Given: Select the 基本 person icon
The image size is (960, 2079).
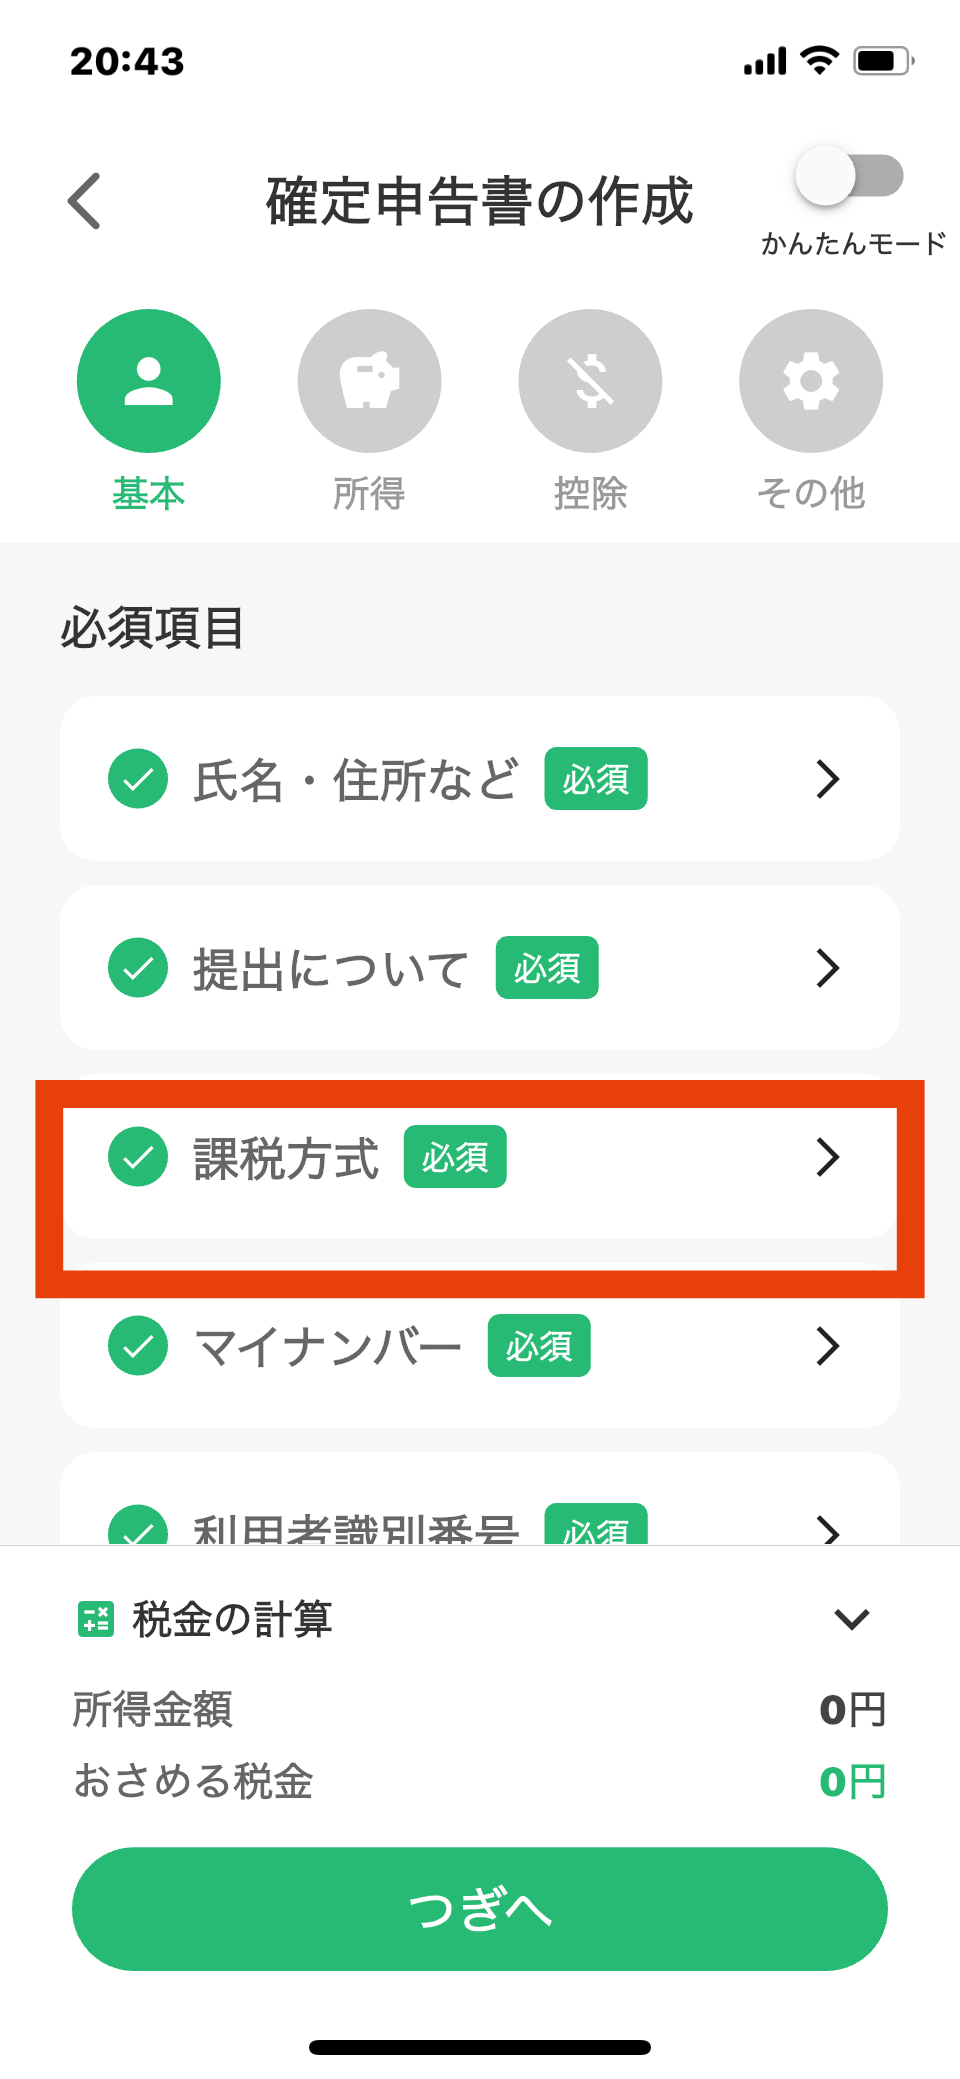Looking at the screenshot, I should tap(149, 381).
